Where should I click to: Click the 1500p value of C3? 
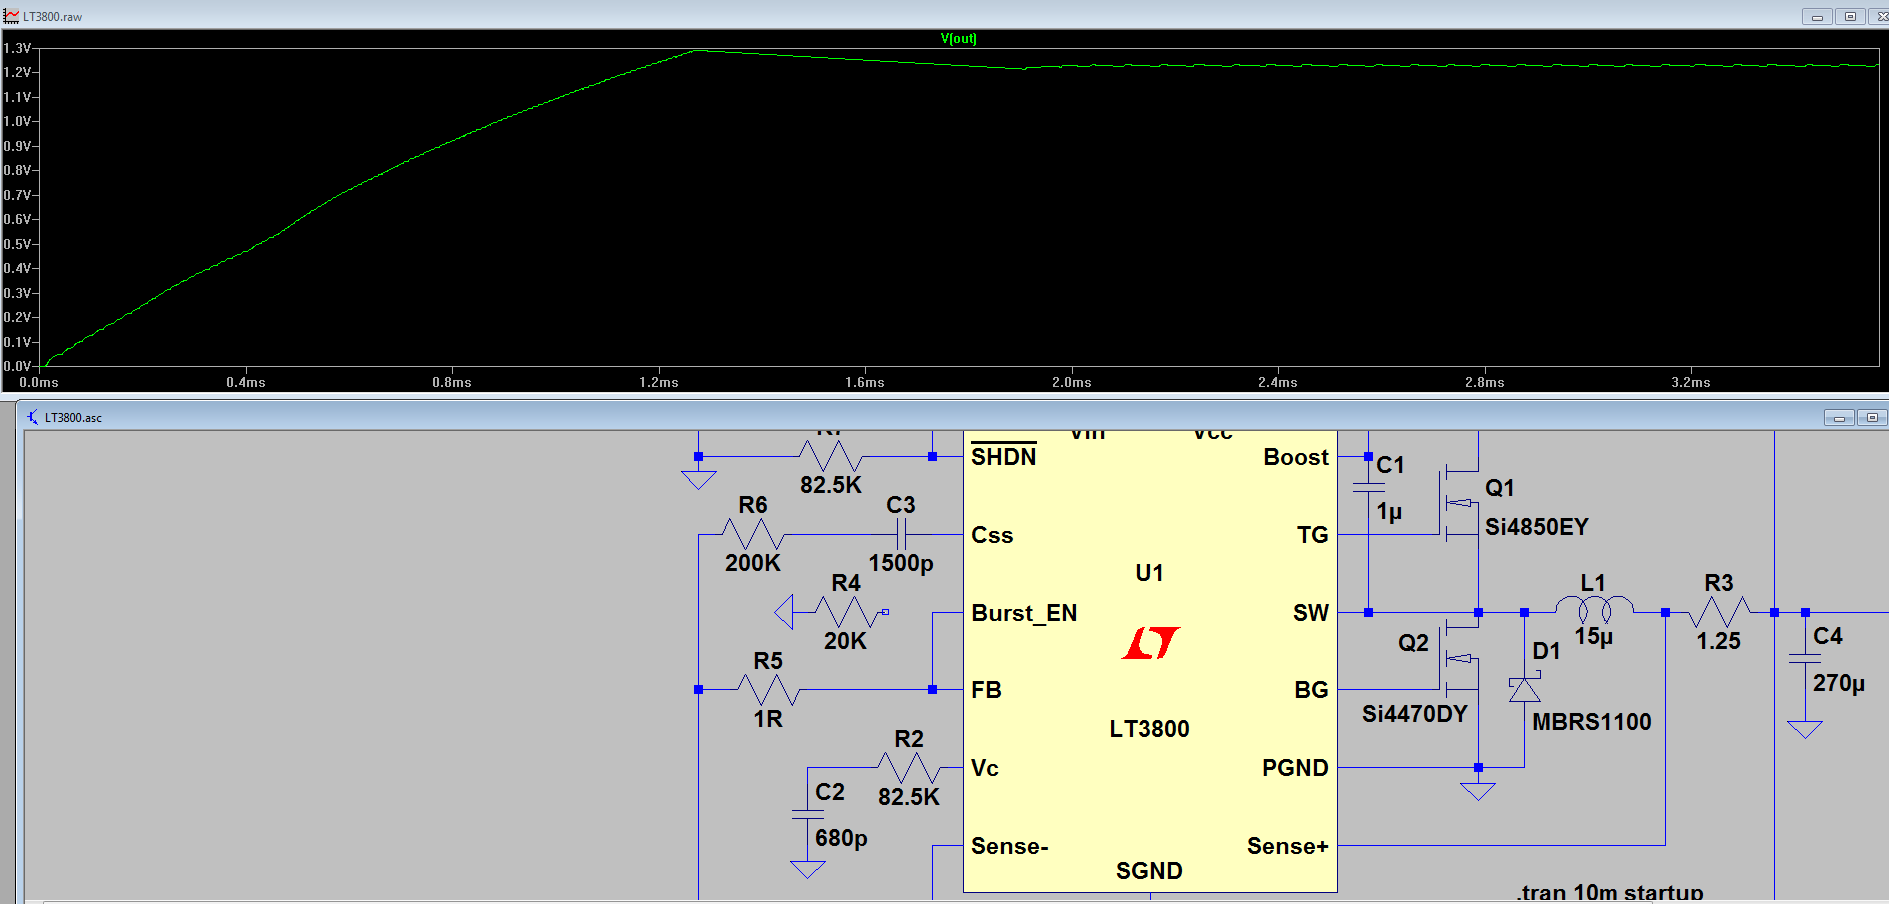pyautogui.click(x=901, y=563)
